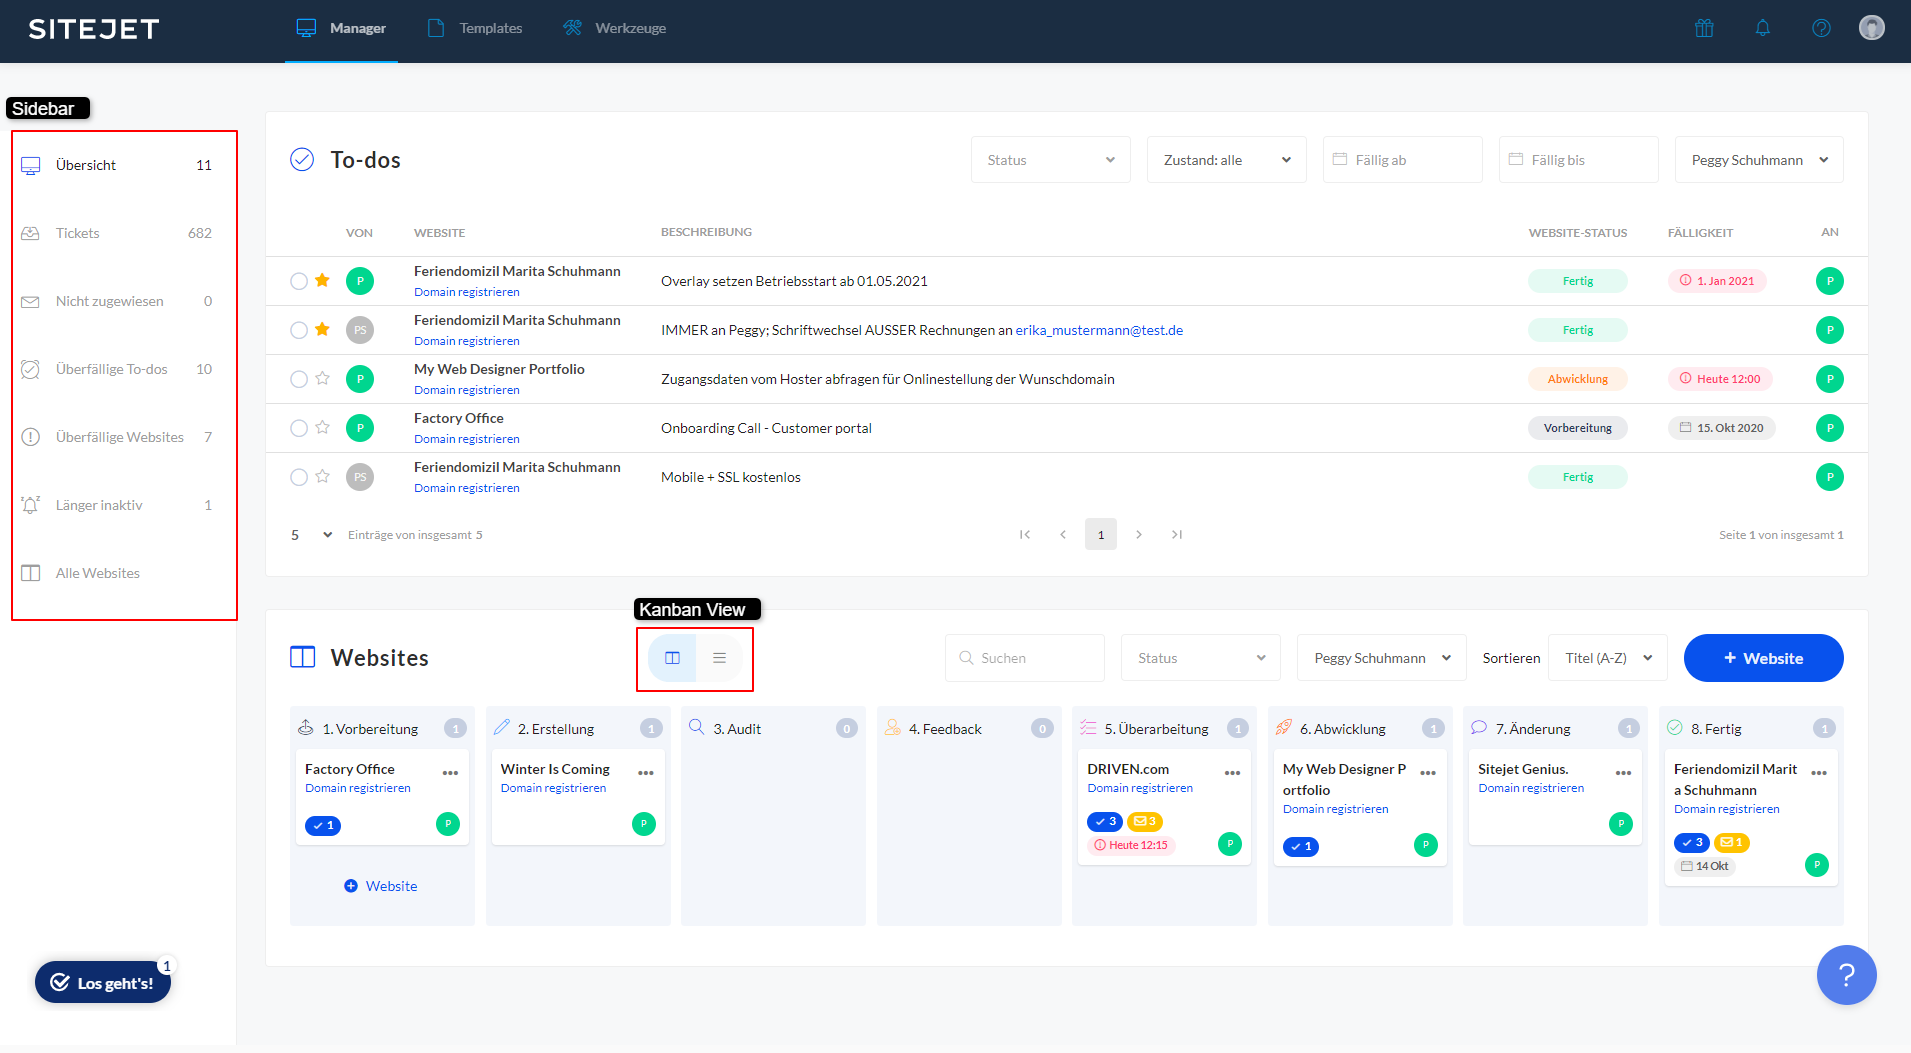Screen dimensions: 1911x1053
Task: Open the gift icon in the top bar
Action: click(x=1704, y=28)
